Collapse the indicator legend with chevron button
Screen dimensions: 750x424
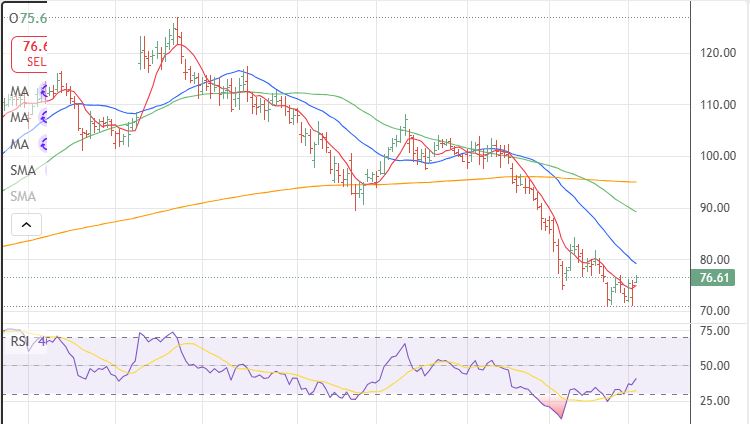tap(26, 225)
